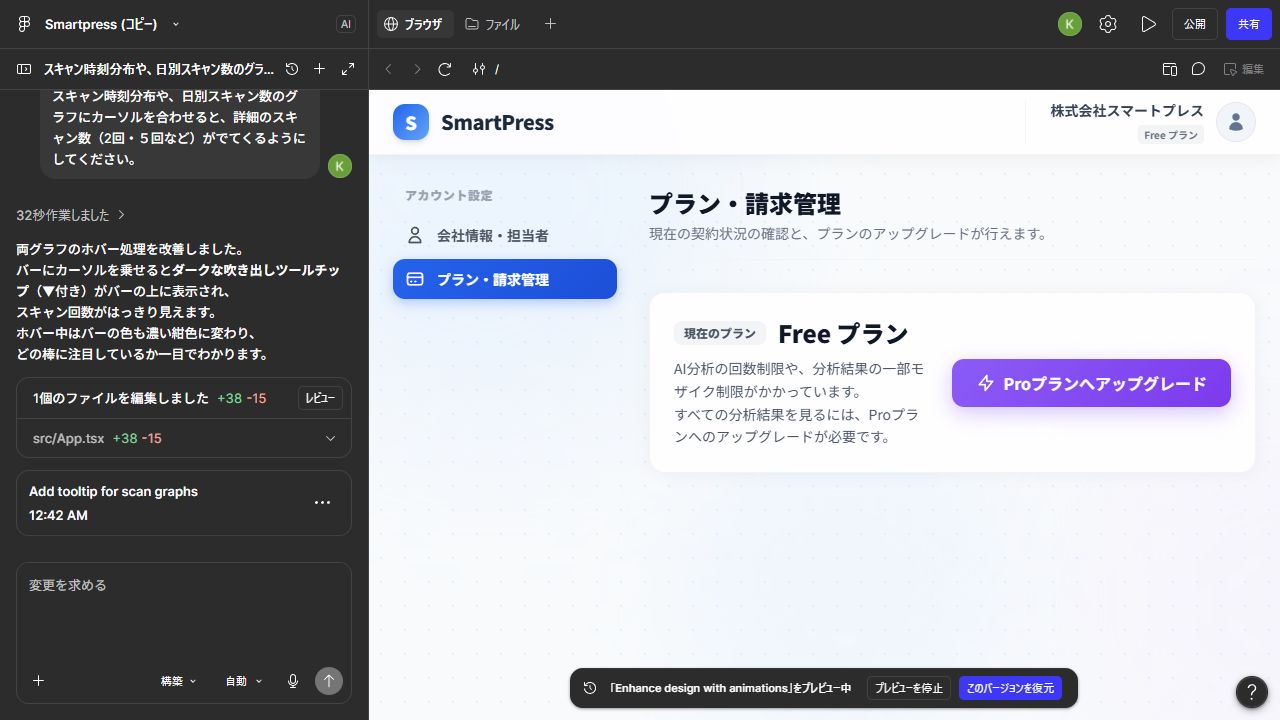The image size is (1280, 720).
Task: Click the 公開 publish button
Action: [1195, 24]
